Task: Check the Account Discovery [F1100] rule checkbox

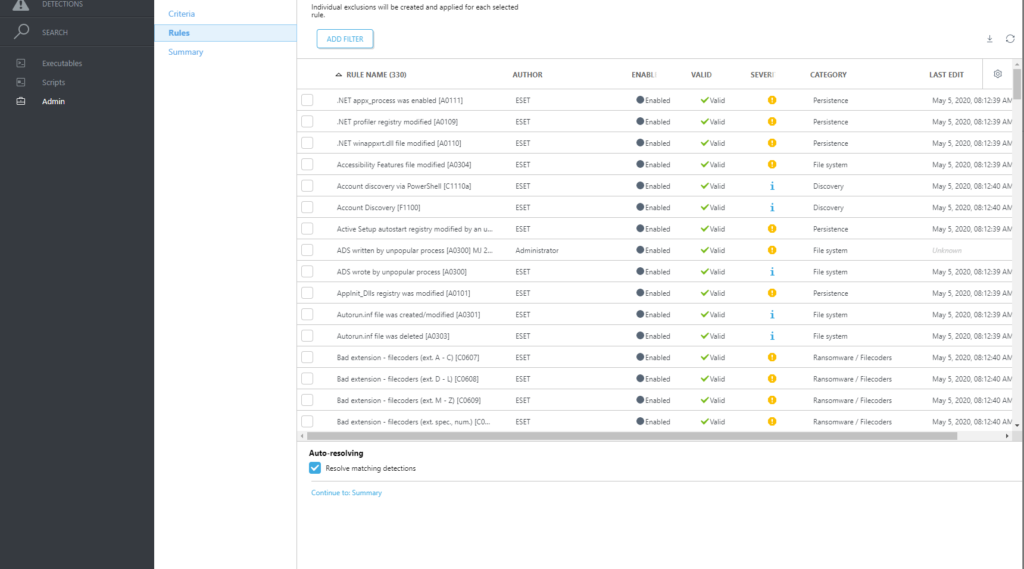Action: pos(307,207)
